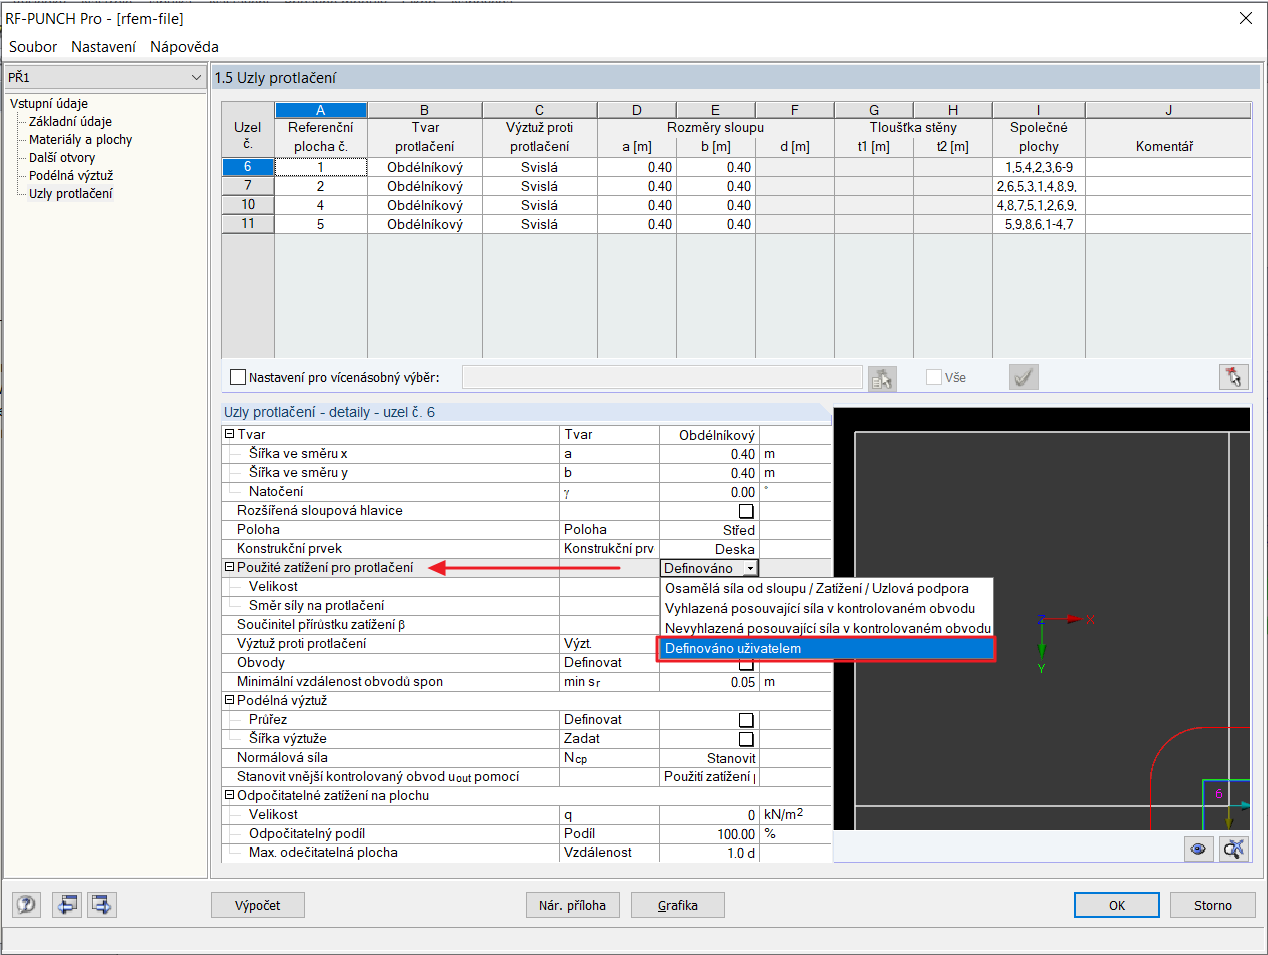Open Další otvory in navigator
This screenshot has height=955, width=1268.
tap(62, 157)
